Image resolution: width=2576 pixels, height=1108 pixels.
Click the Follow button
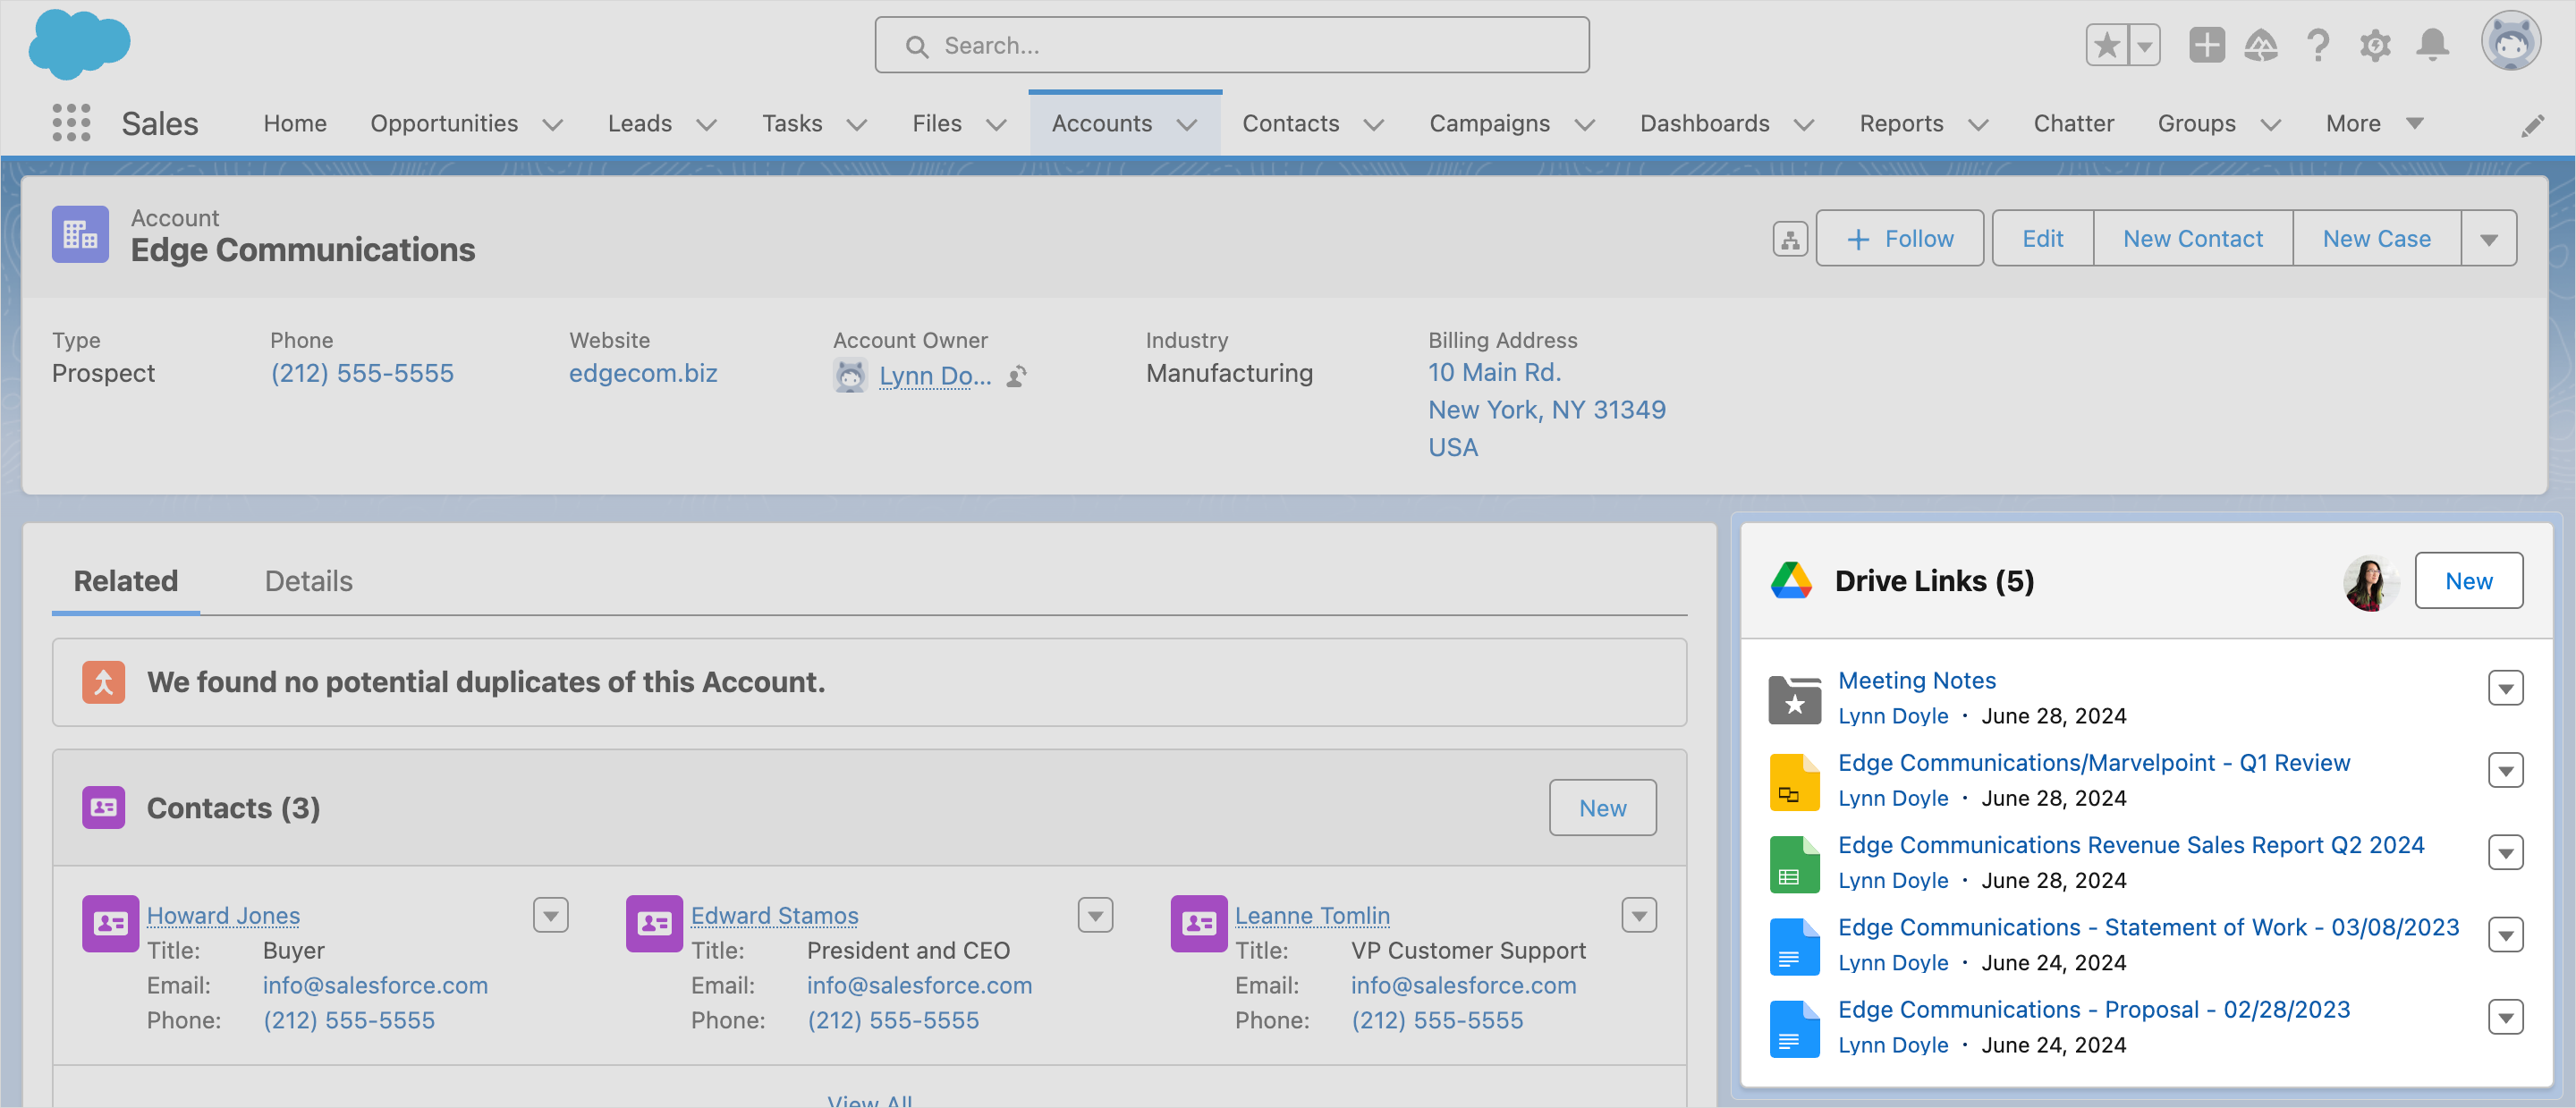(x=1899, y=238)
